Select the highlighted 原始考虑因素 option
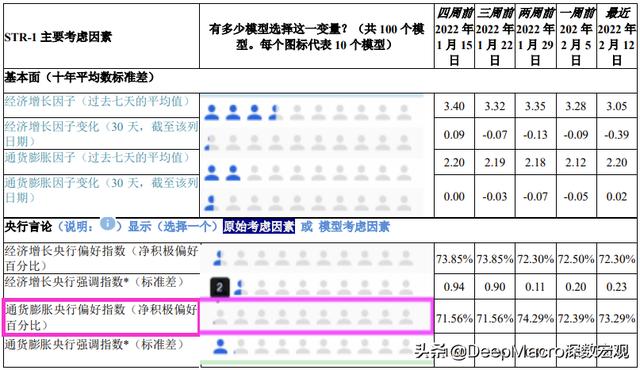 [x=259, y=226]
